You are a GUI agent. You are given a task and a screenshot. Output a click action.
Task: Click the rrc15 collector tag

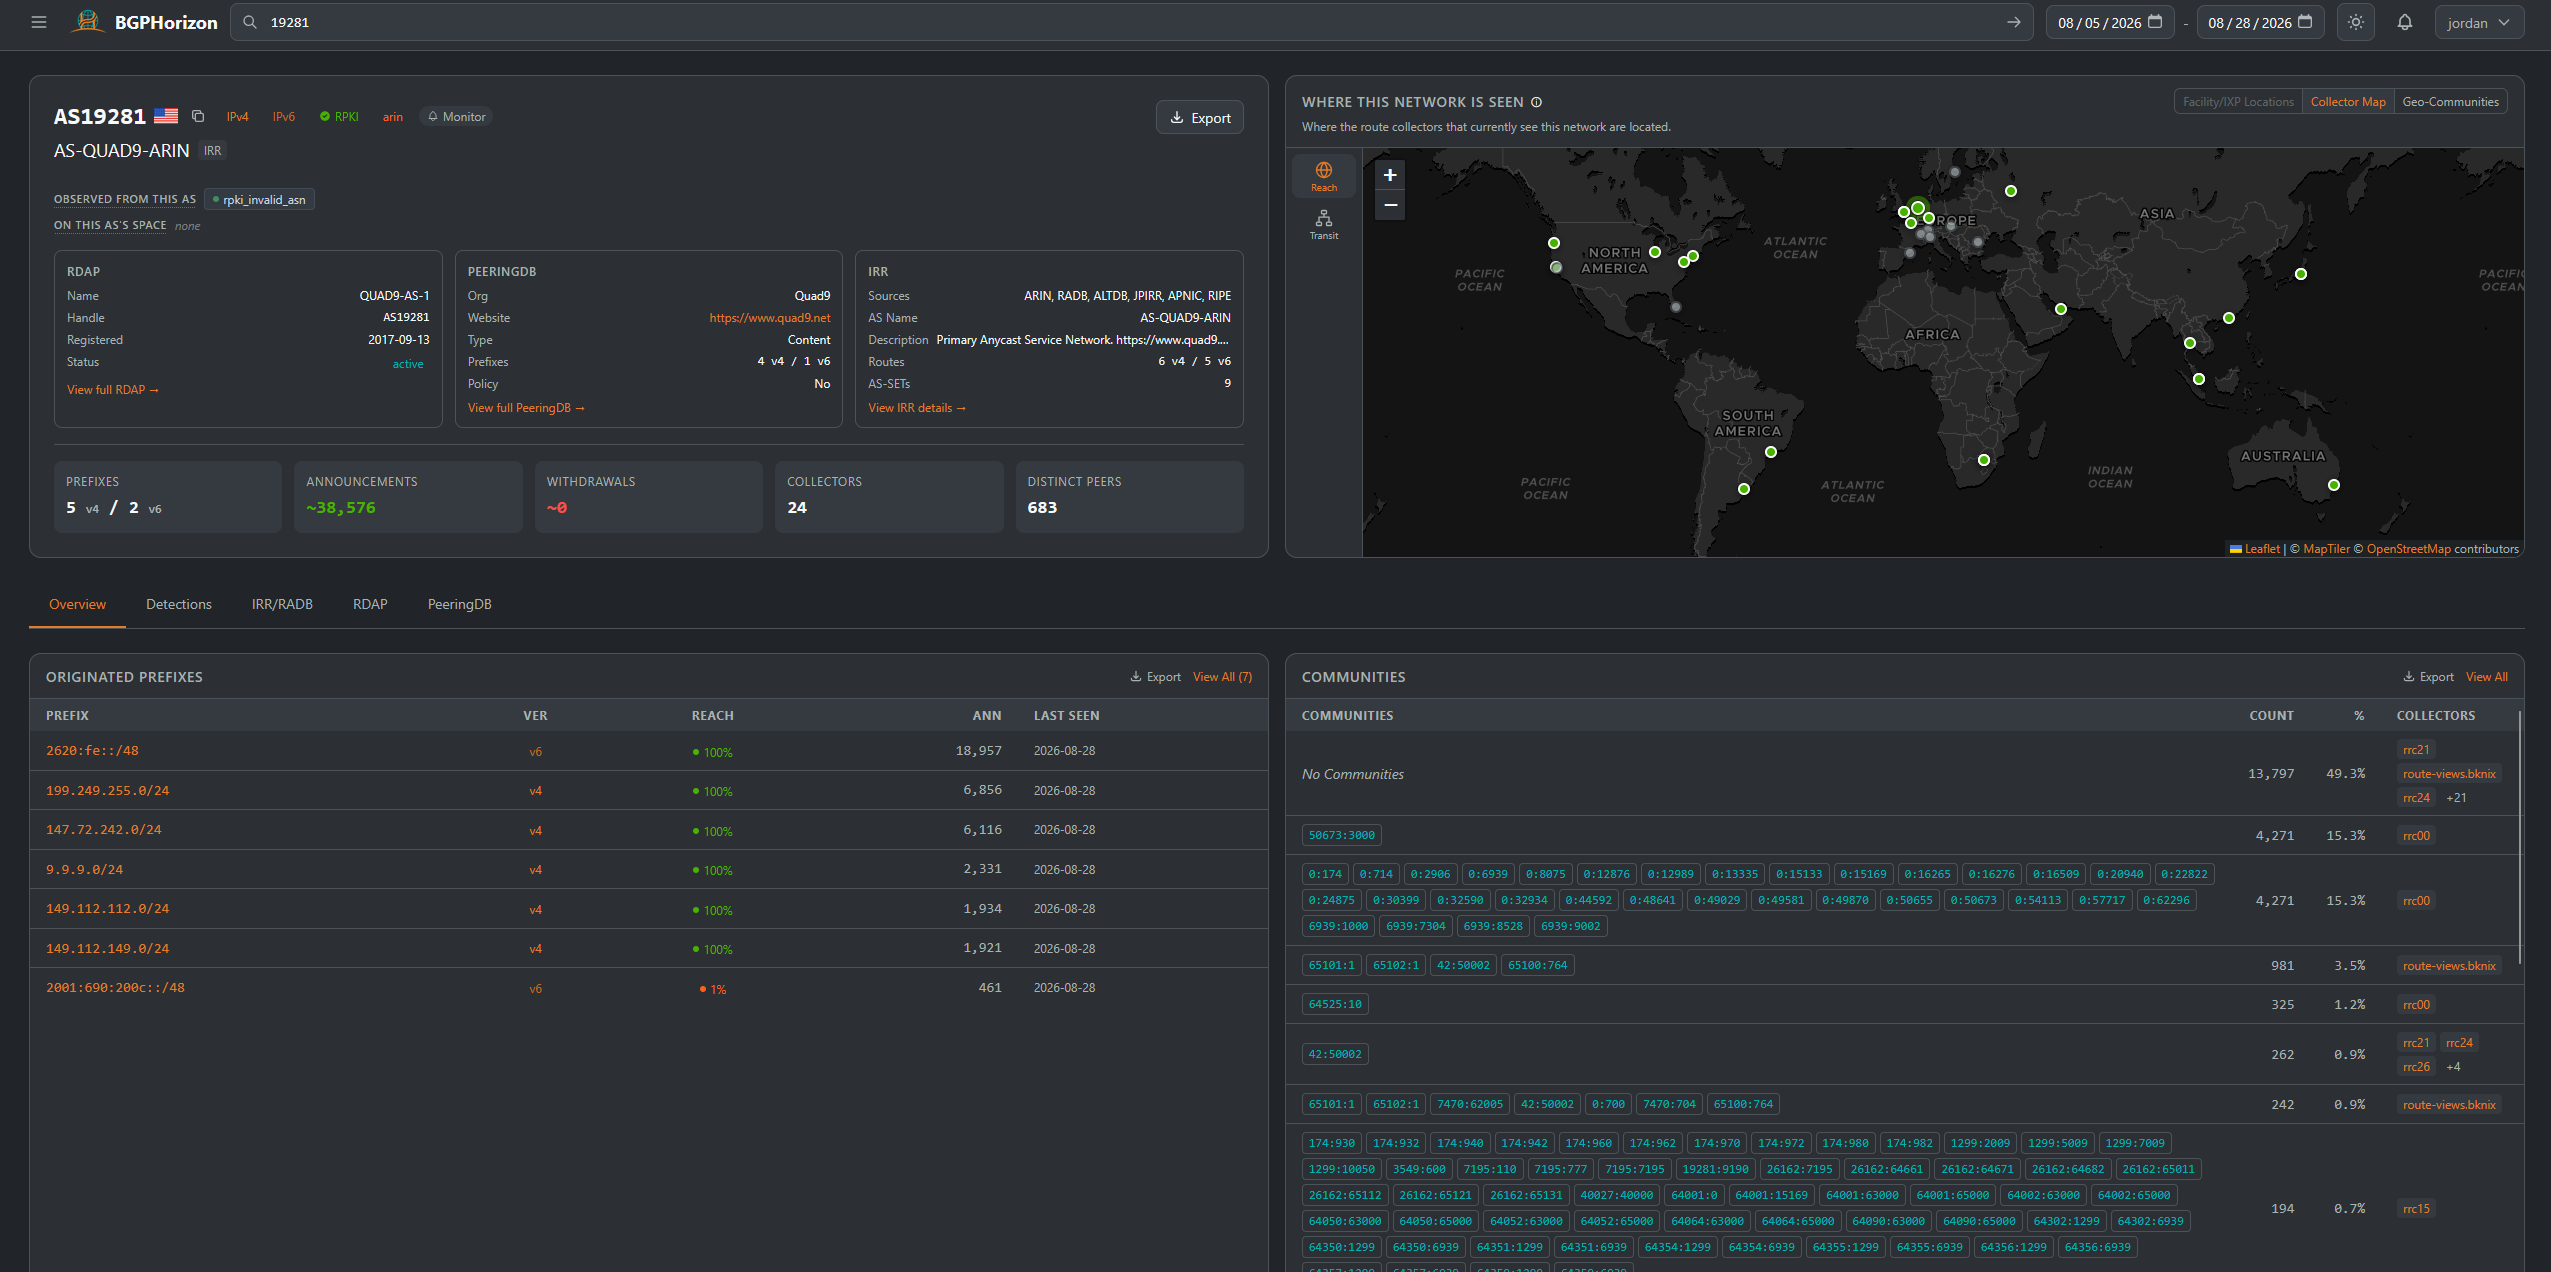tap(2416, 1208)
